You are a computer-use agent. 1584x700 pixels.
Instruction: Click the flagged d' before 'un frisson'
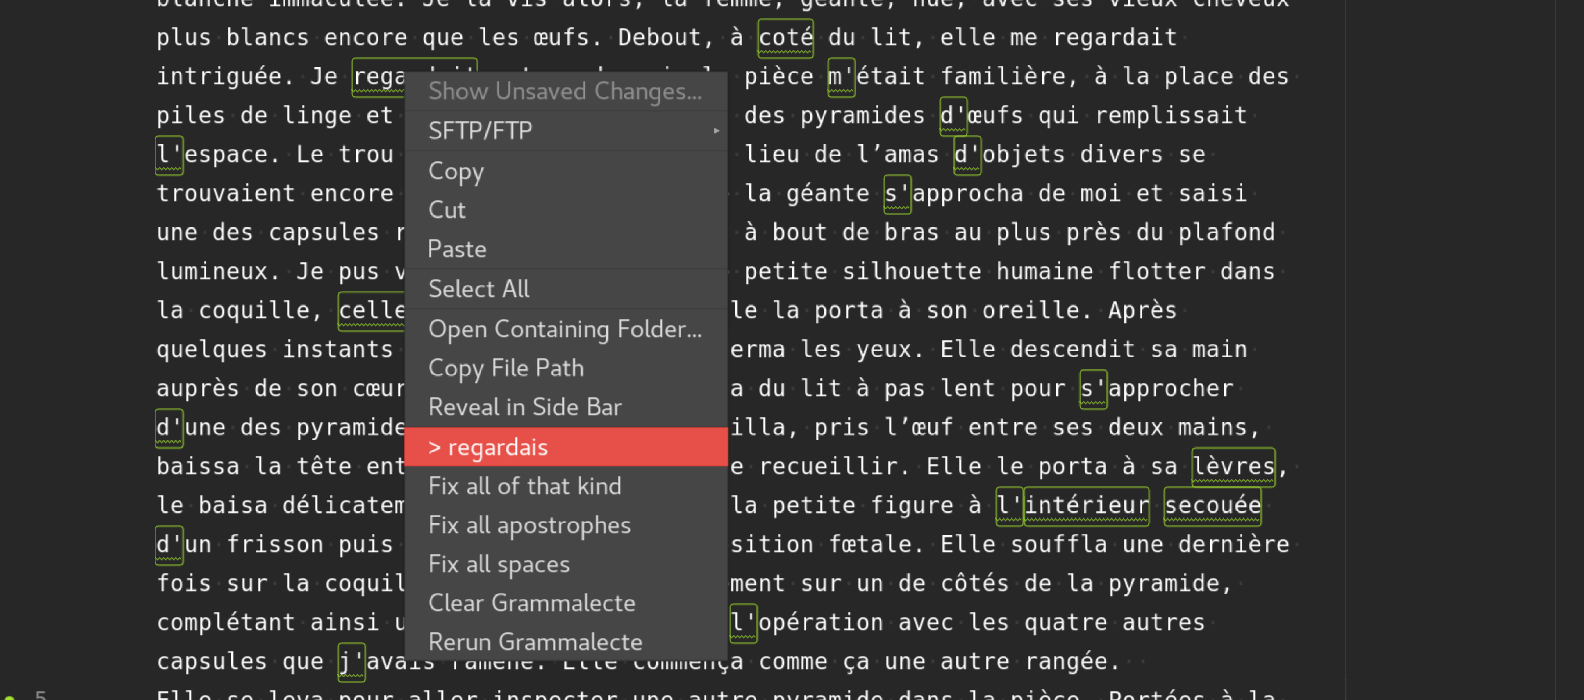169,545
